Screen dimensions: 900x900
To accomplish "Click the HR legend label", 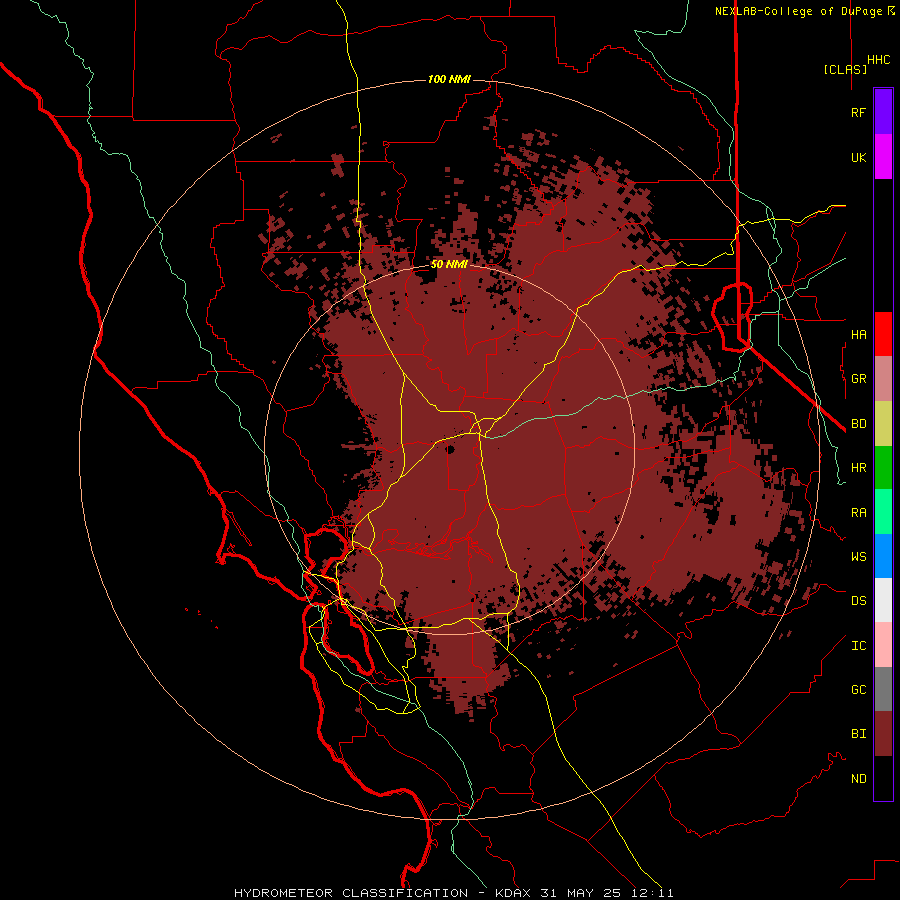I will [x=858, y=467].
